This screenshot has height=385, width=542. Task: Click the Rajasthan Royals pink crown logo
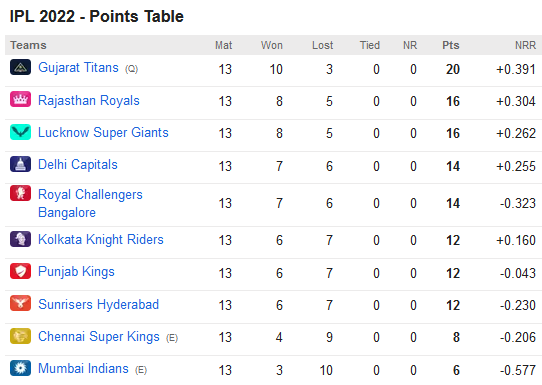[x=20, y=99]
